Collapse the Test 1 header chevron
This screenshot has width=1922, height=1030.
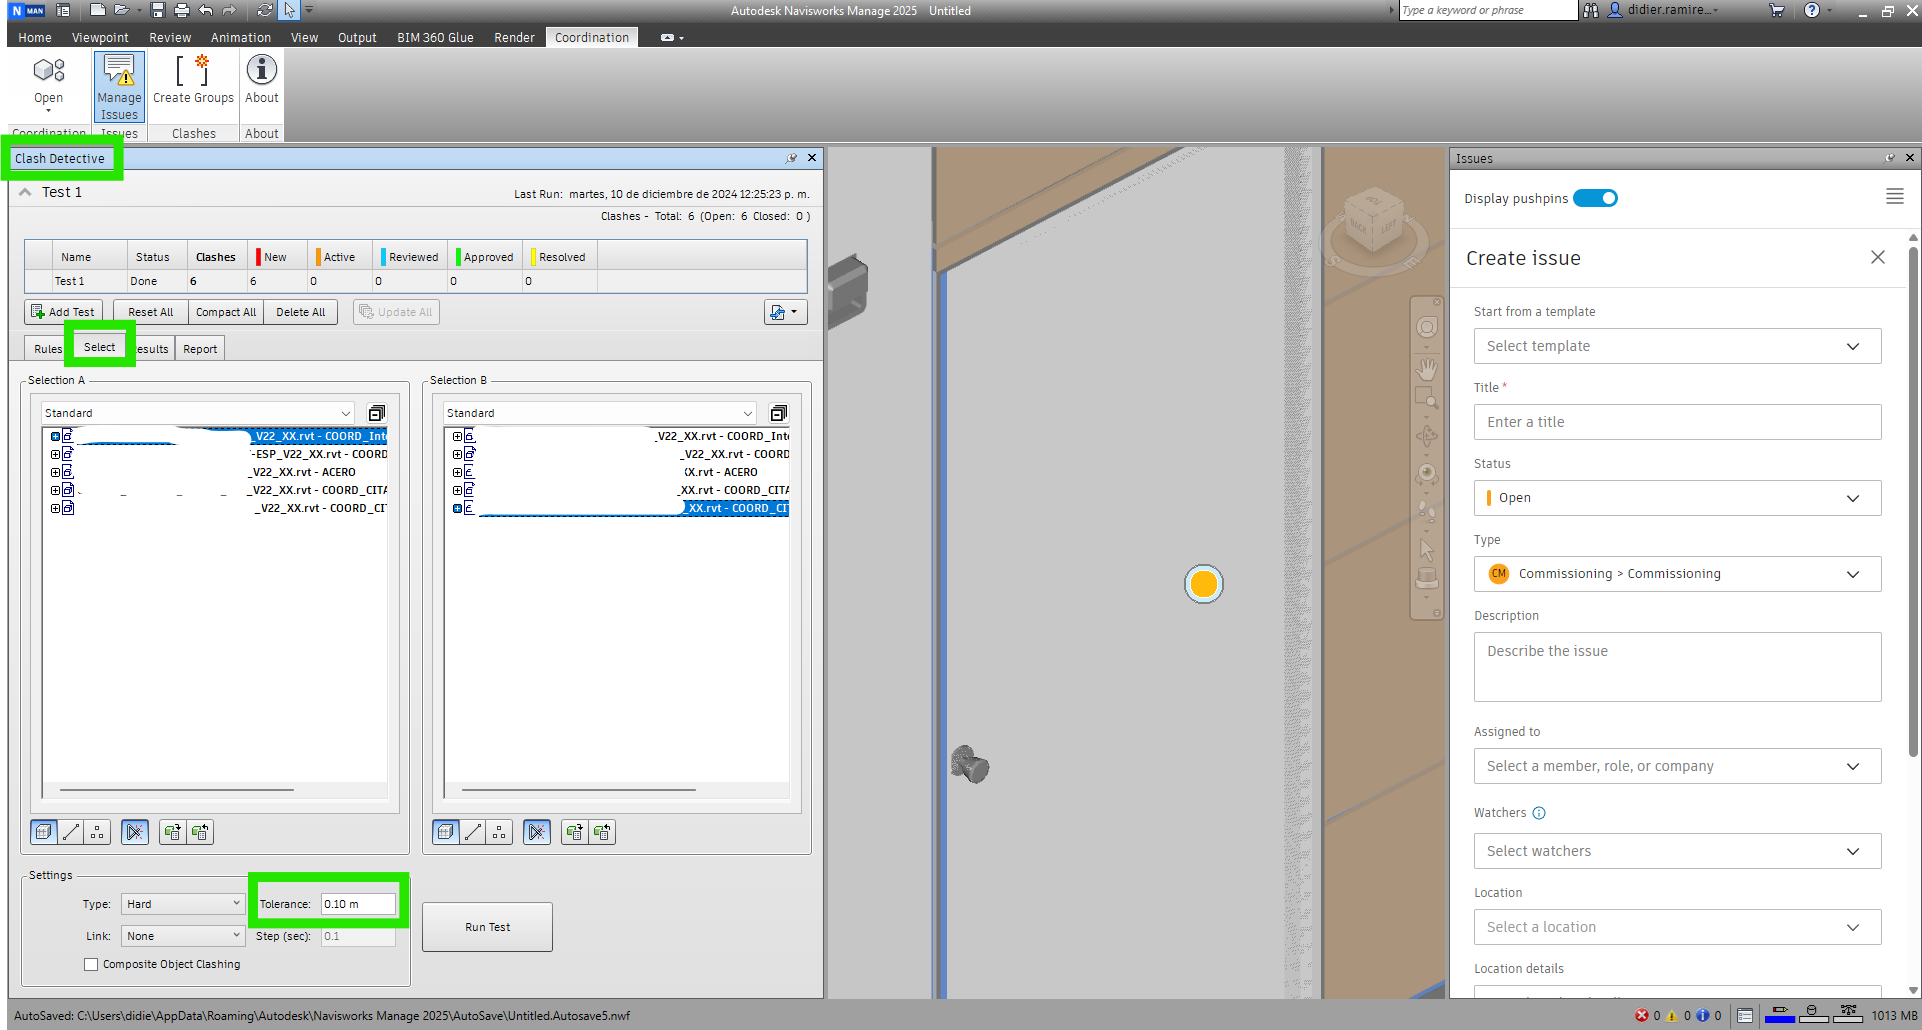pyautogui.click(x=26, y=192)
